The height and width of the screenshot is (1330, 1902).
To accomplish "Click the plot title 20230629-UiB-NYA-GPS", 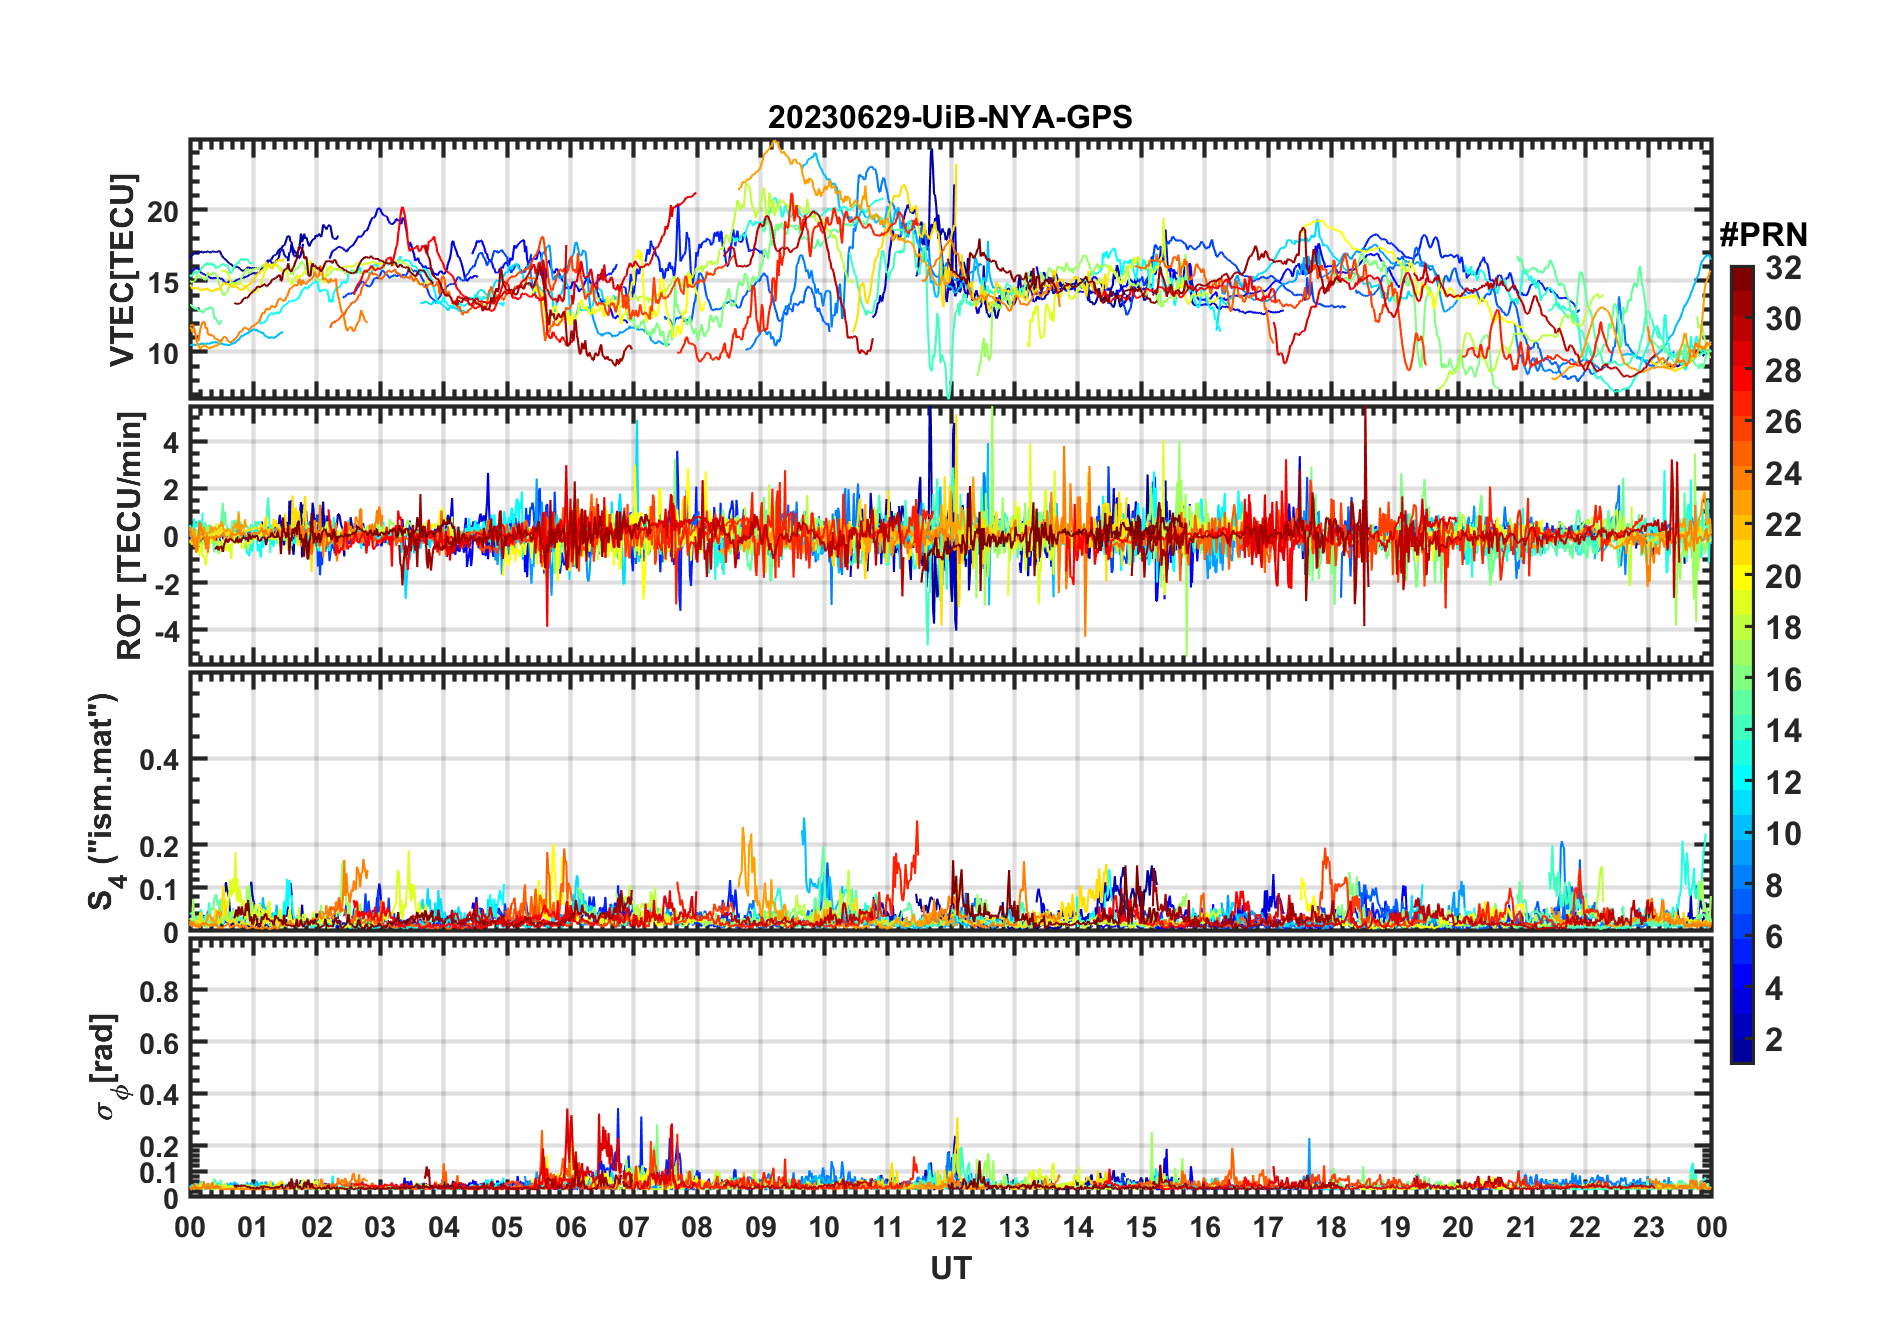I will (950, 118).
